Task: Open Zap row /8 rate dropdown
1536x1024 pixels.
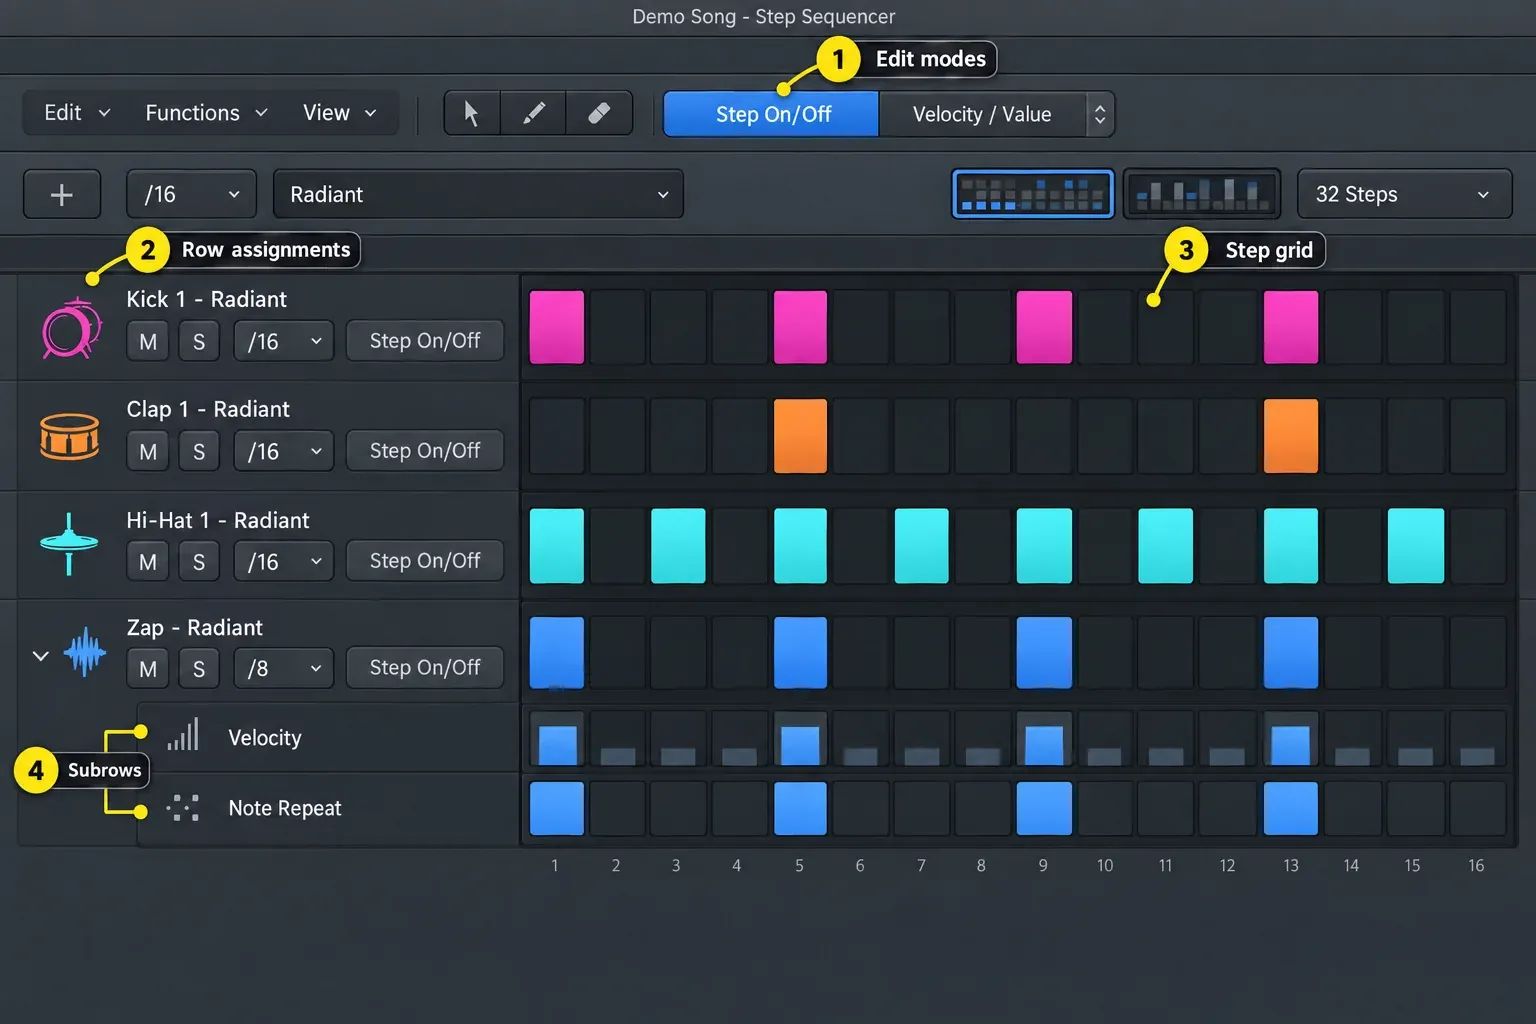Action: [x=284, y=669]
